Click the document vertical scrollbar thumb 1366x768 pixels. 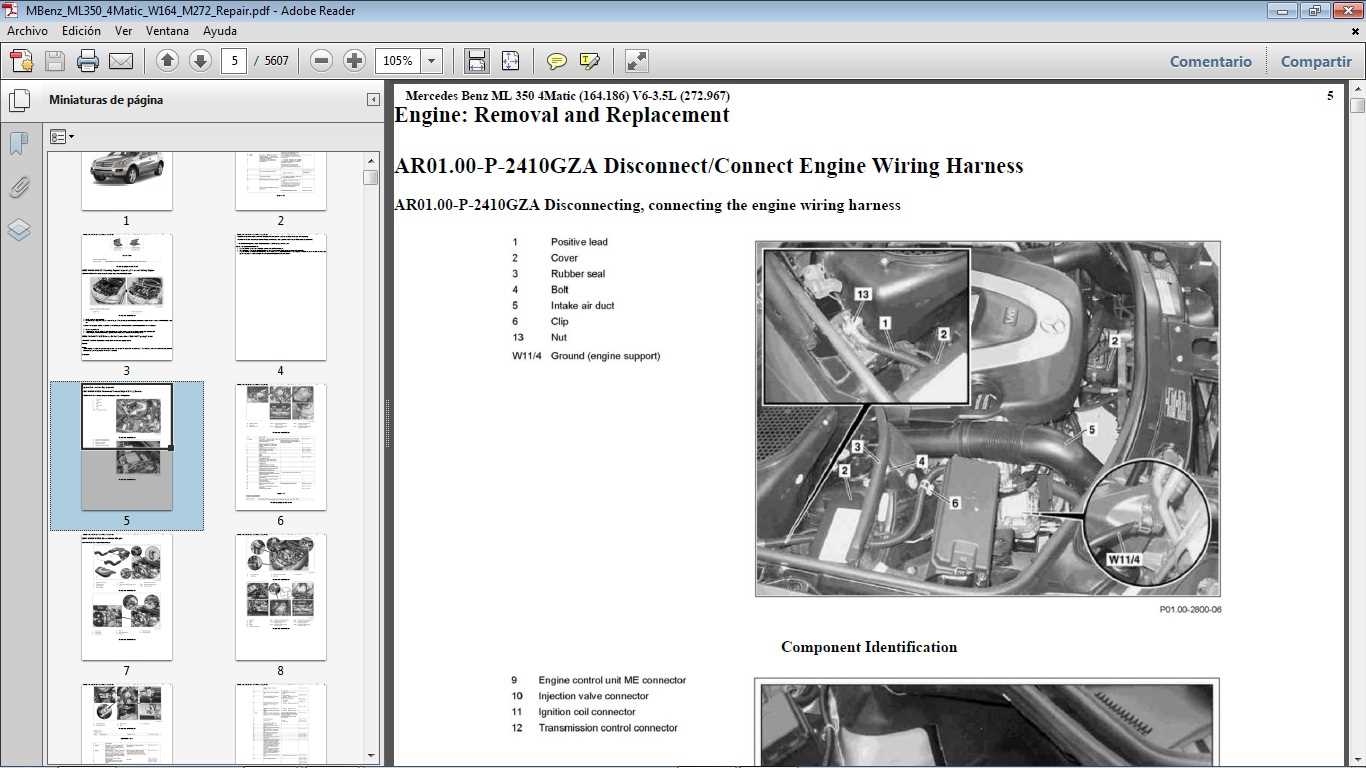(x=1357, y=105)
